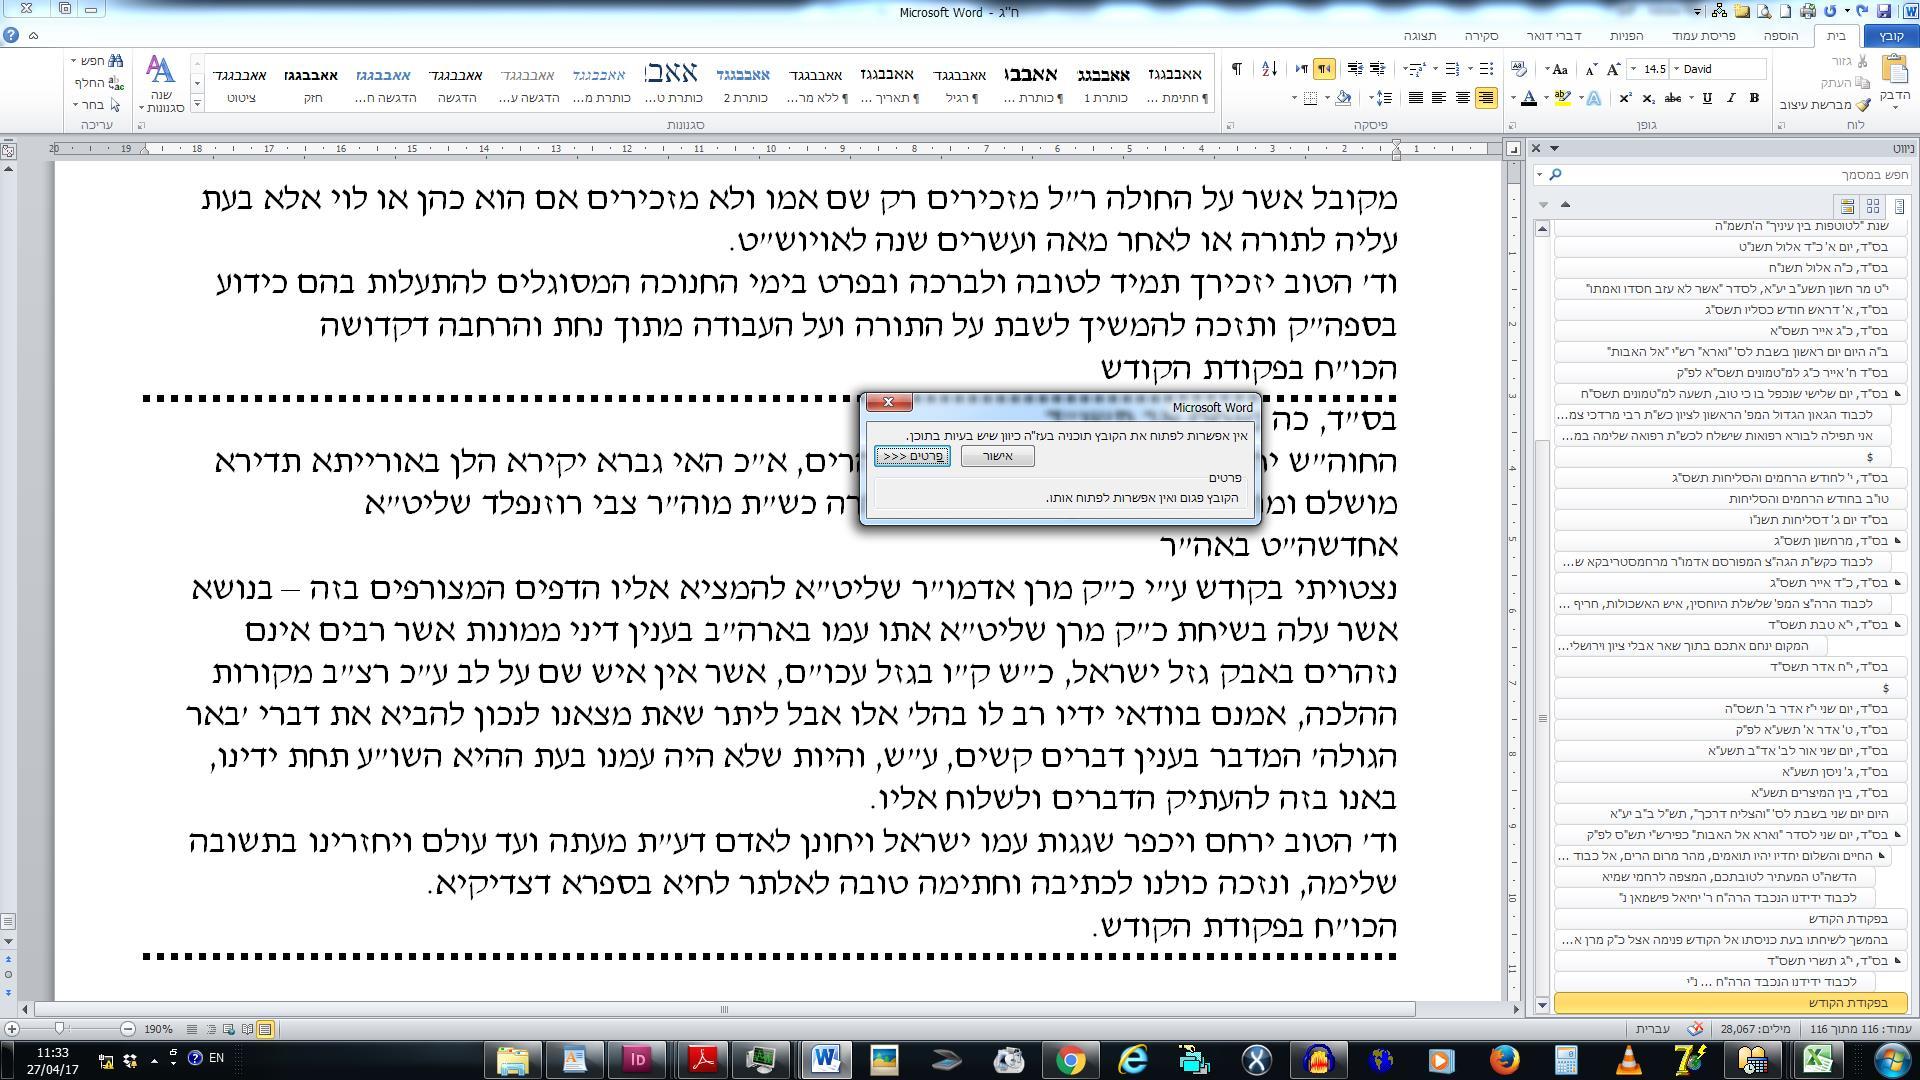Screen dimensions: 1920x1080
Task: Toggle right-to-left text direction button
Action: pos(1324,69)
